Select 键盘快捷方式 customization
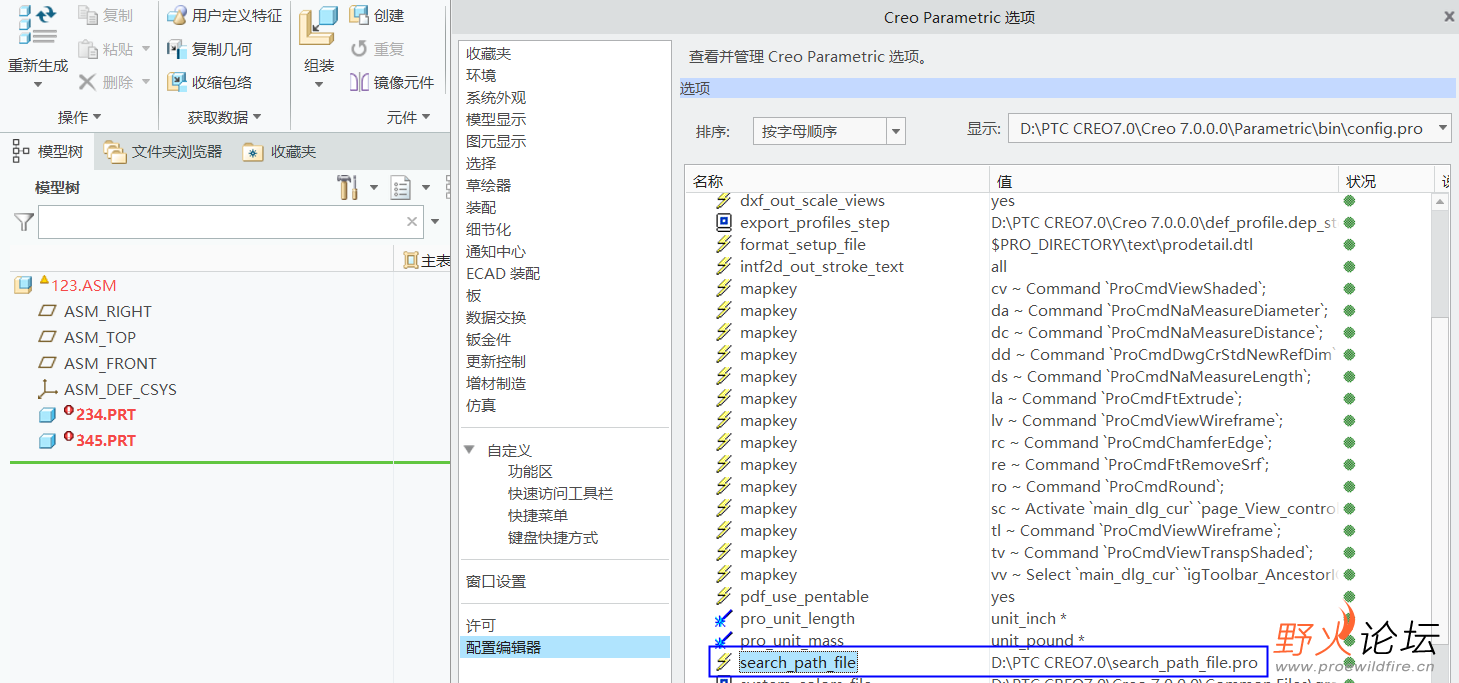The height and width of the screenshot is (683, 1459). [553, 537]
